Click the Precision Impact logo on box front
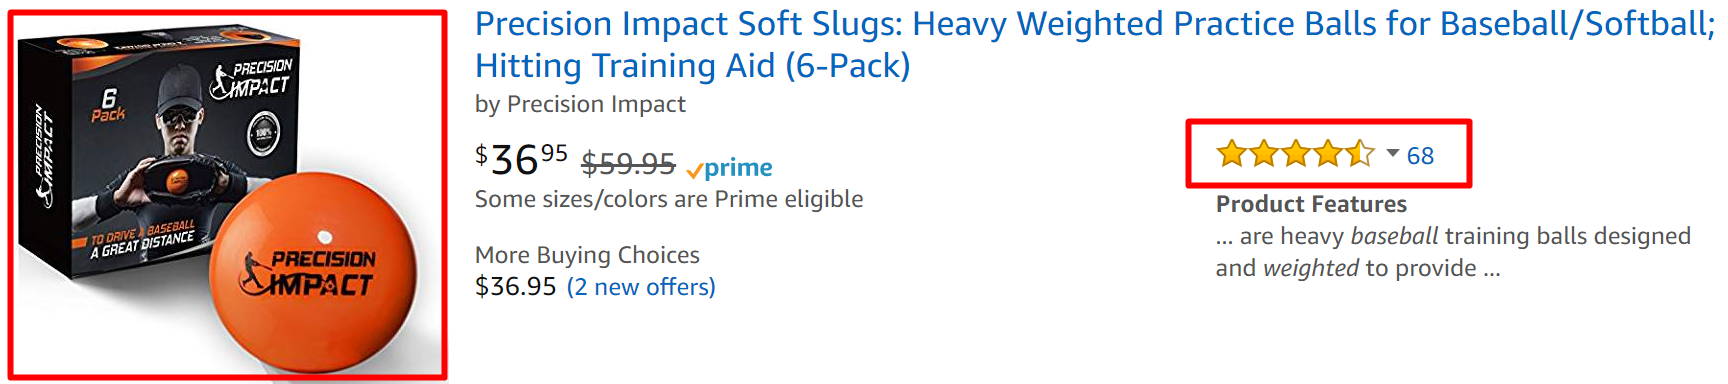Viewport: 1728px width, 384px height. click(x=251, y=80)
